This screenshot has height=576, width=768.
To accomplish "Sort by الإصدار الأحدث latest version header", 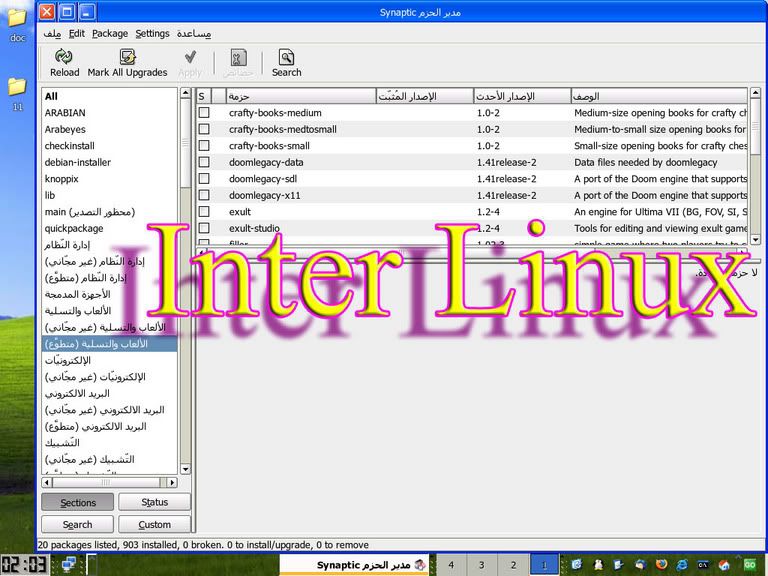I will coord(522,96).
